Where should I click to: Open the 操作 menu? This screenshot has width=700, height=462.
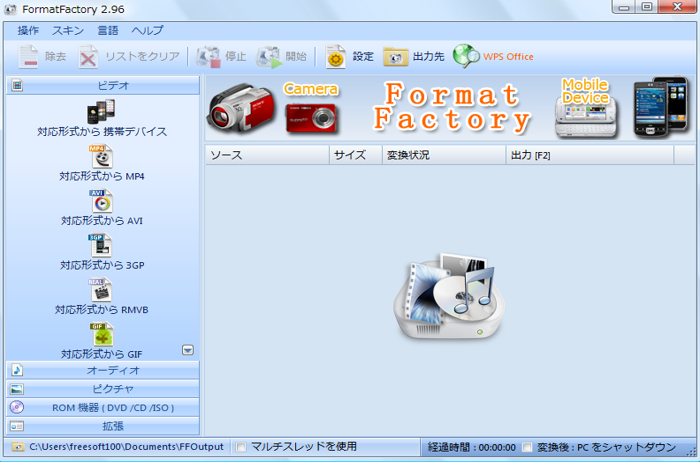pyautogui.click(x=28, y=30)
